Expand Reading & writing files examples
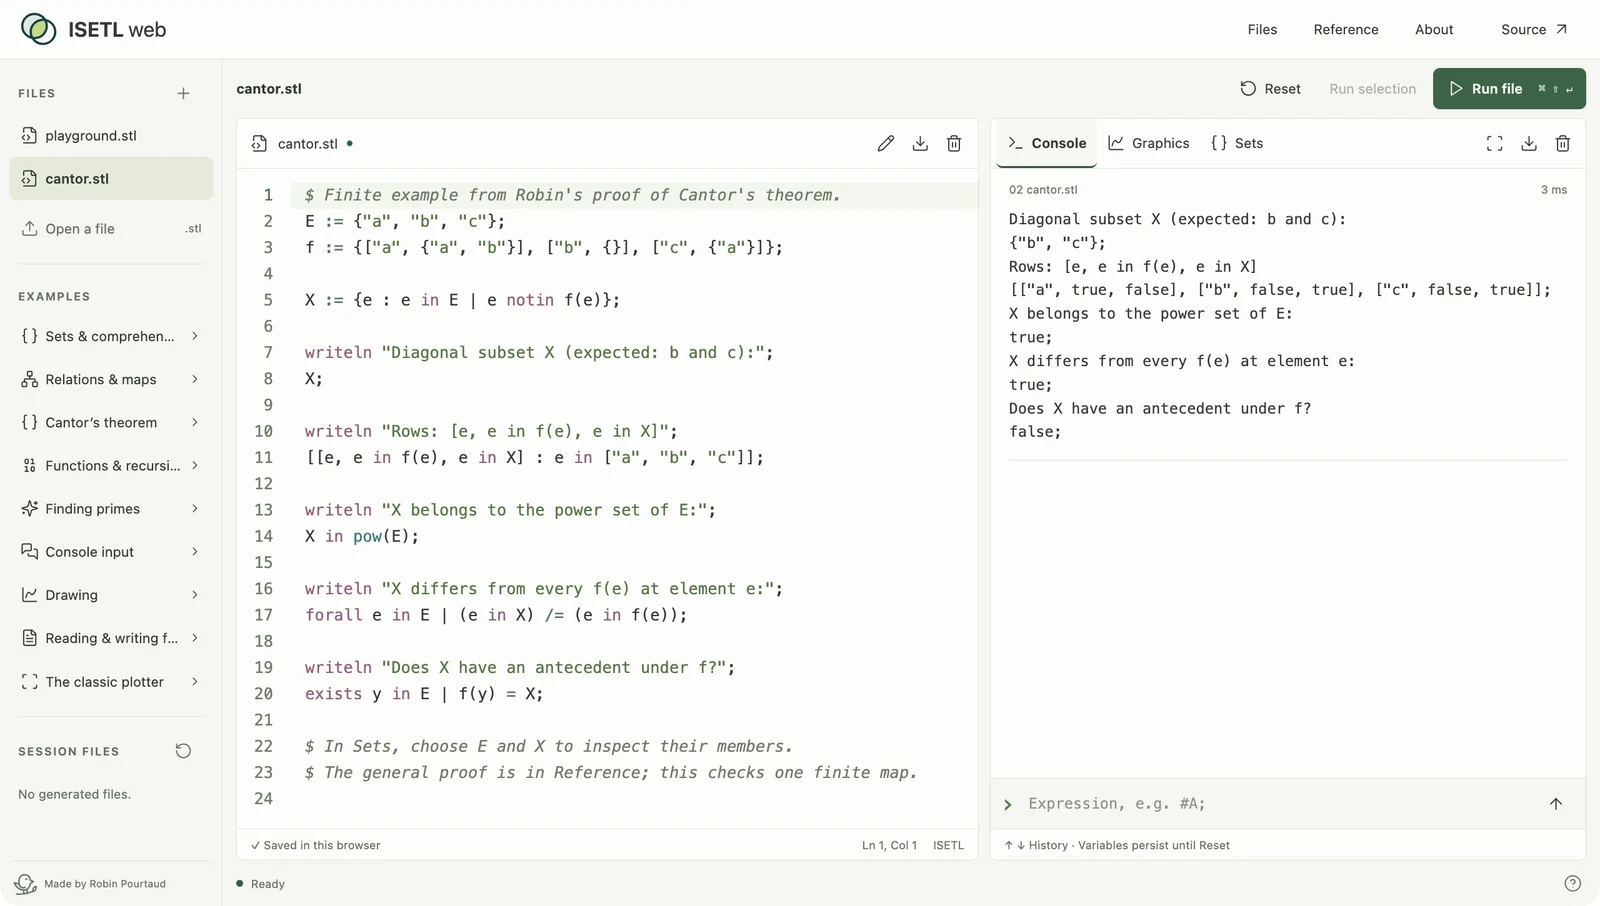This screenshot has width=1600, height=906. pos(111,638)
